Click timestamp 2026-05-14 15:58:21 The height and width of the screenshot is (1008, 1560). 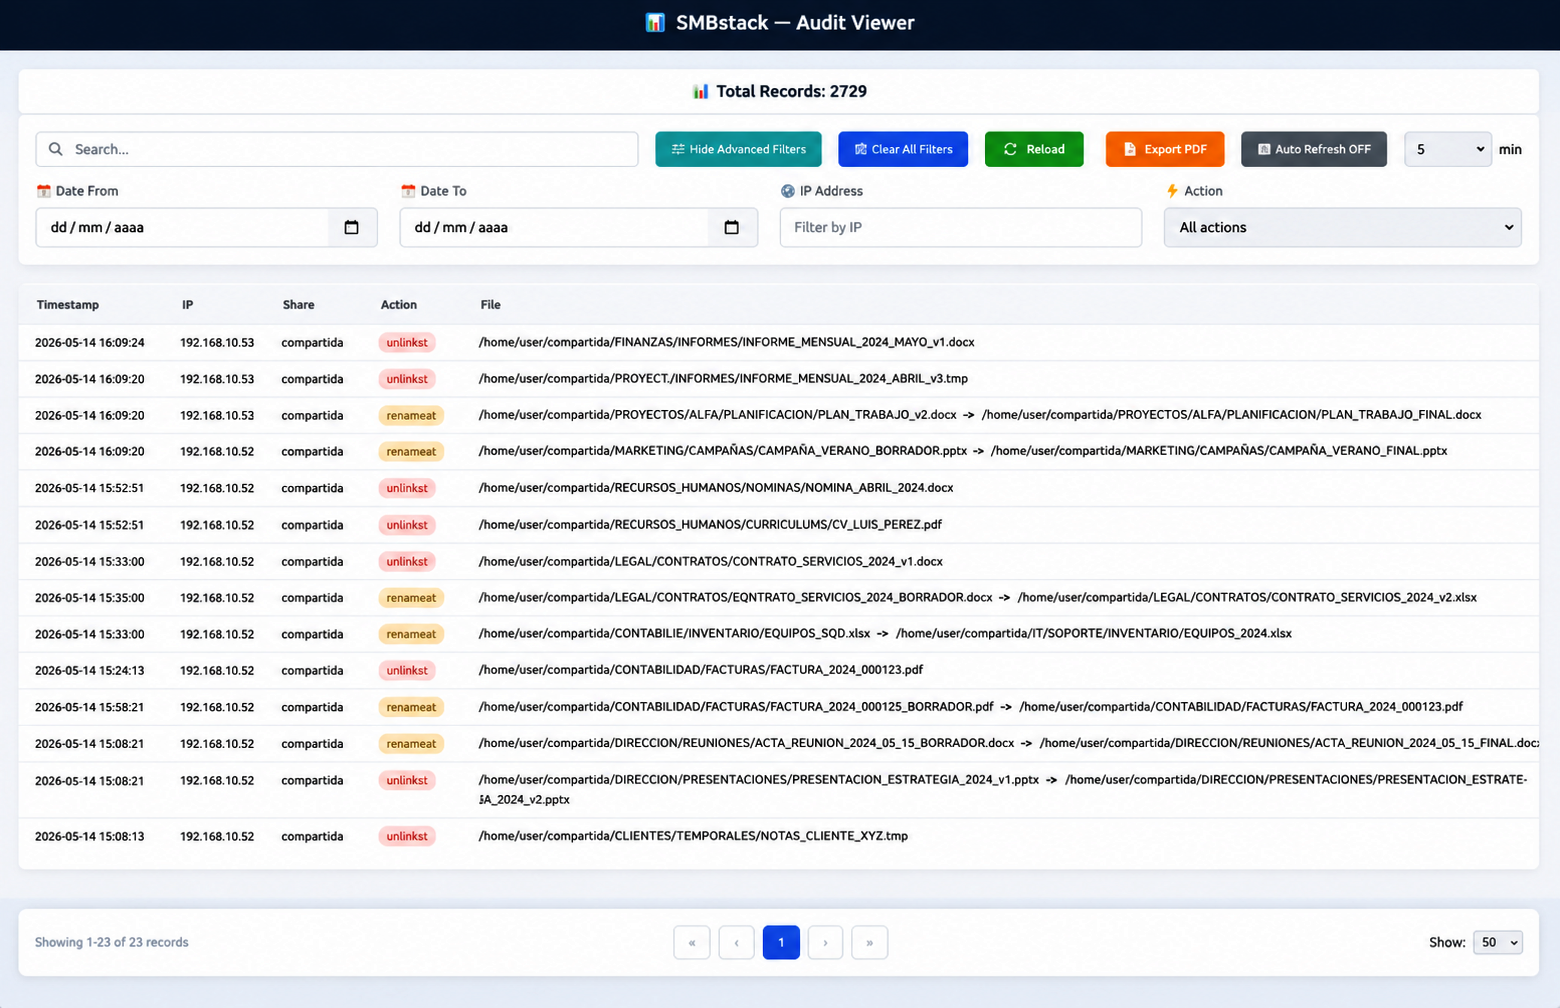click(90, 707)
